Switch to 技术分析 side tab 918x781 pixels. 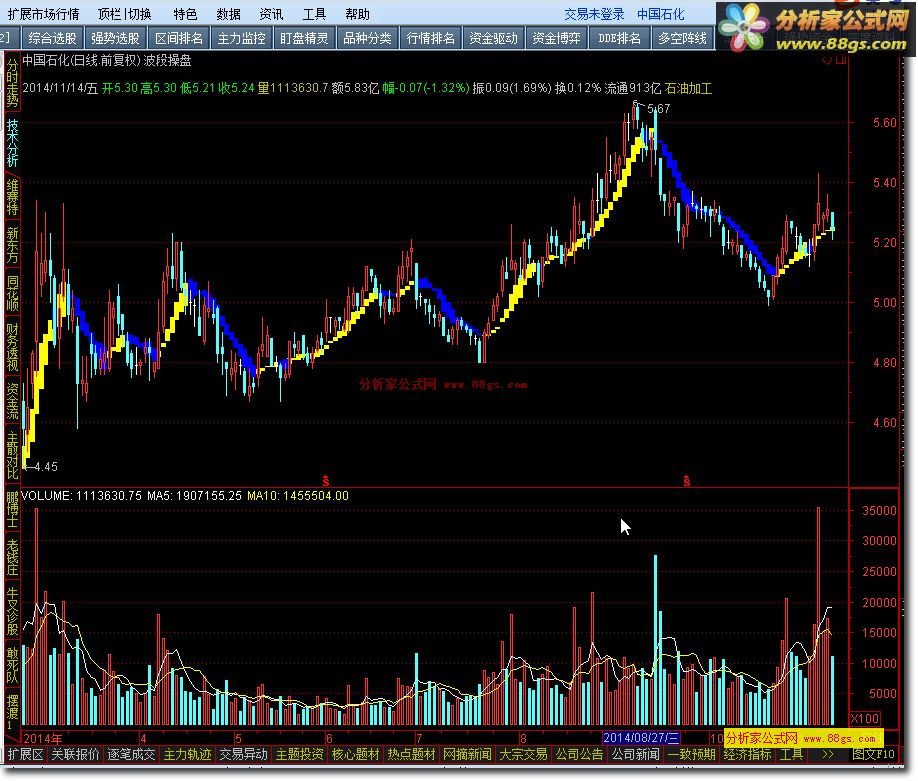[x=12, y=143]
